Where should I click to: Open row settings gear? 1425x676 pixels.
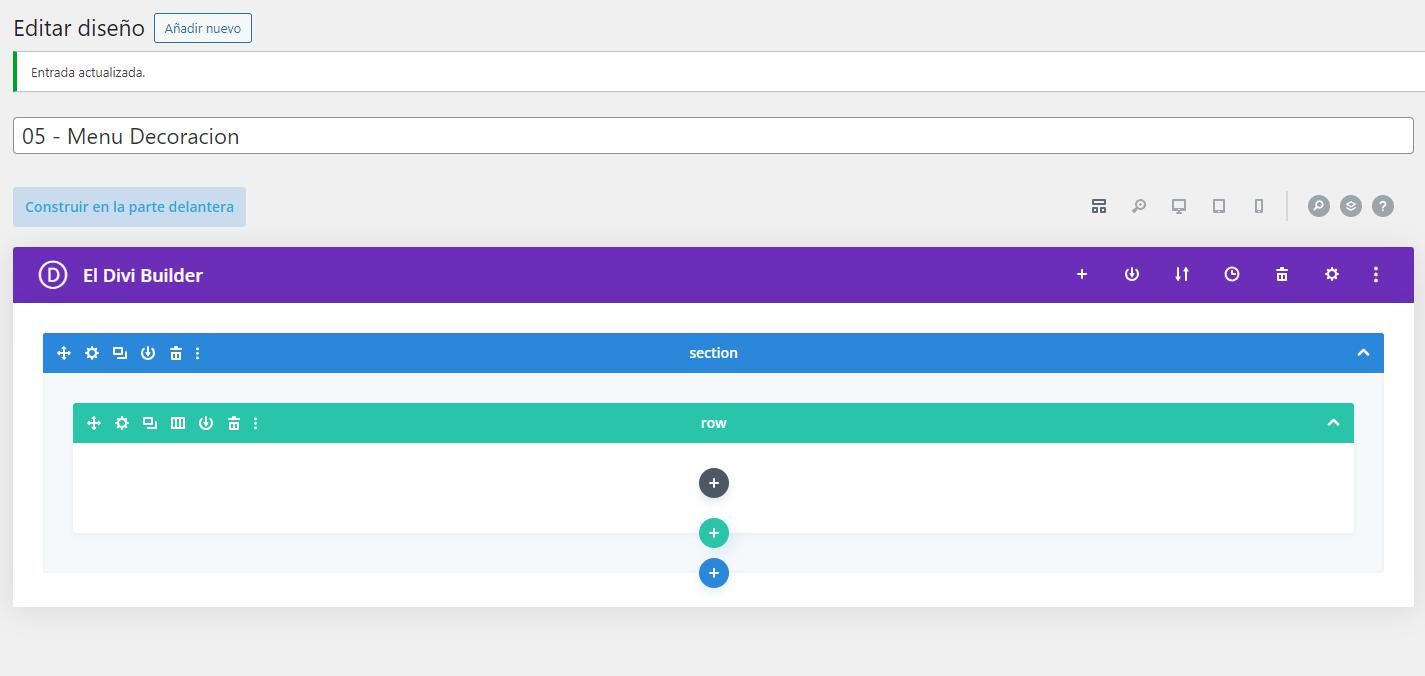coord(122,423)
